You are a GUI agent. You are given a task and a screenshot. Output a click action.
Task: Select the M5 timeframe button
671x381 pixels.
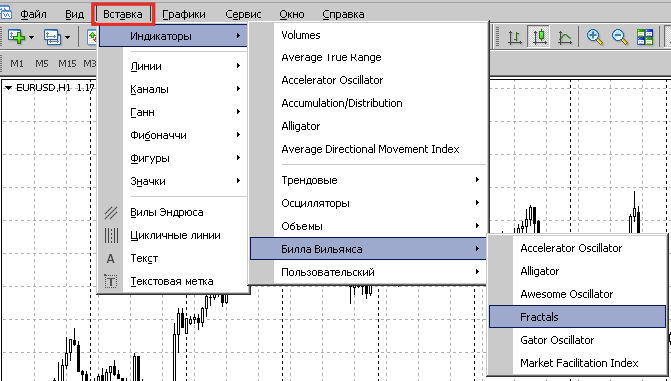42,64
